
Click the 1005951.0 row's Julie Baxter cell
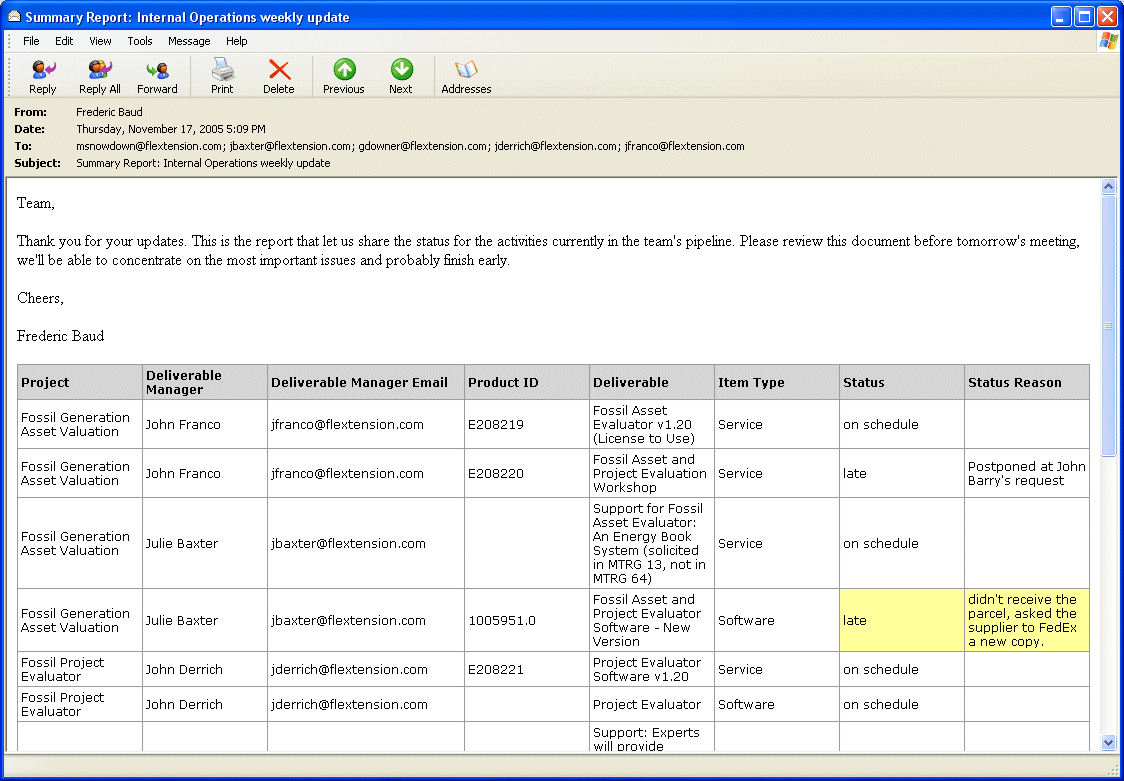(x=205, y=621)
